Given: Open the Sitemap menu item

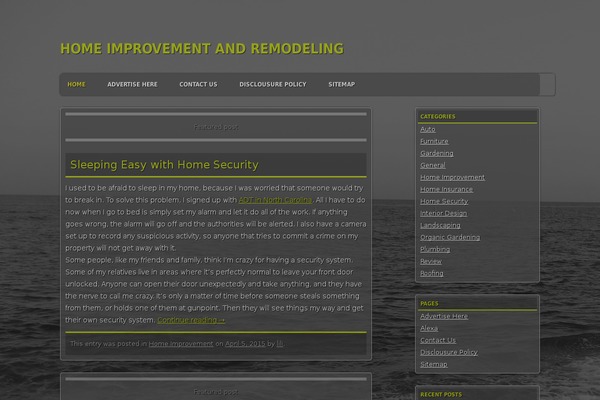Looking at the screenshot, I should 342,84.
